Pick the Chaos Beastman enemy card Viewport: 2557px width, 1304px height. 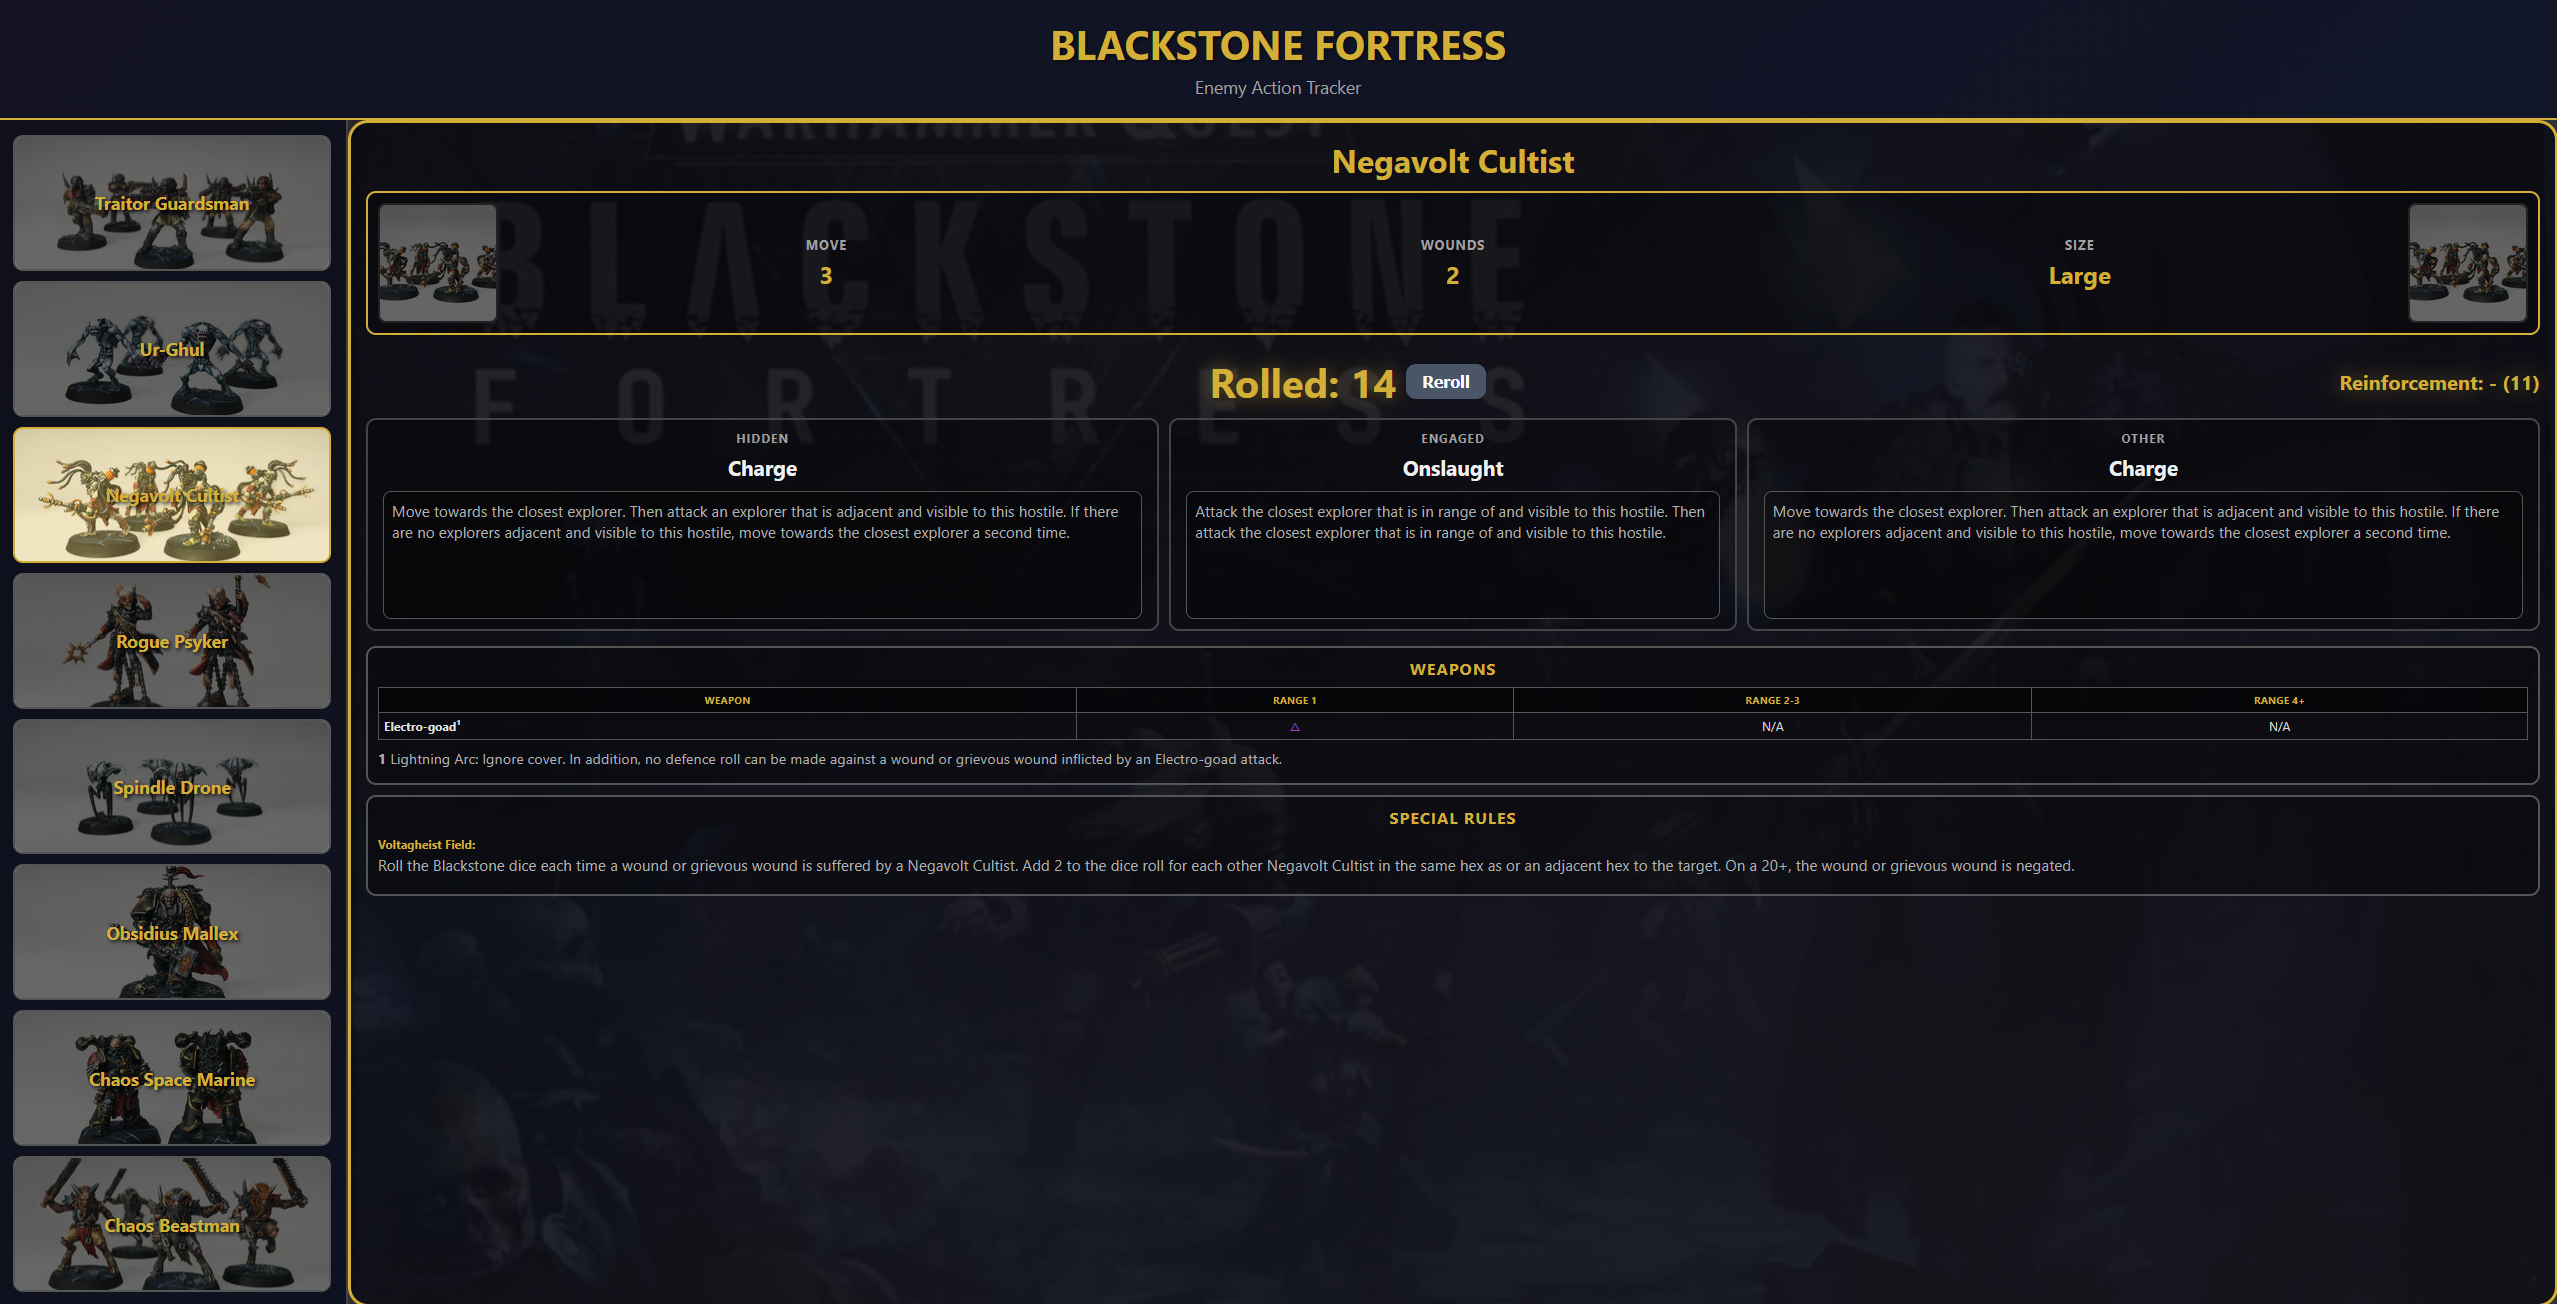point(172,1224)
